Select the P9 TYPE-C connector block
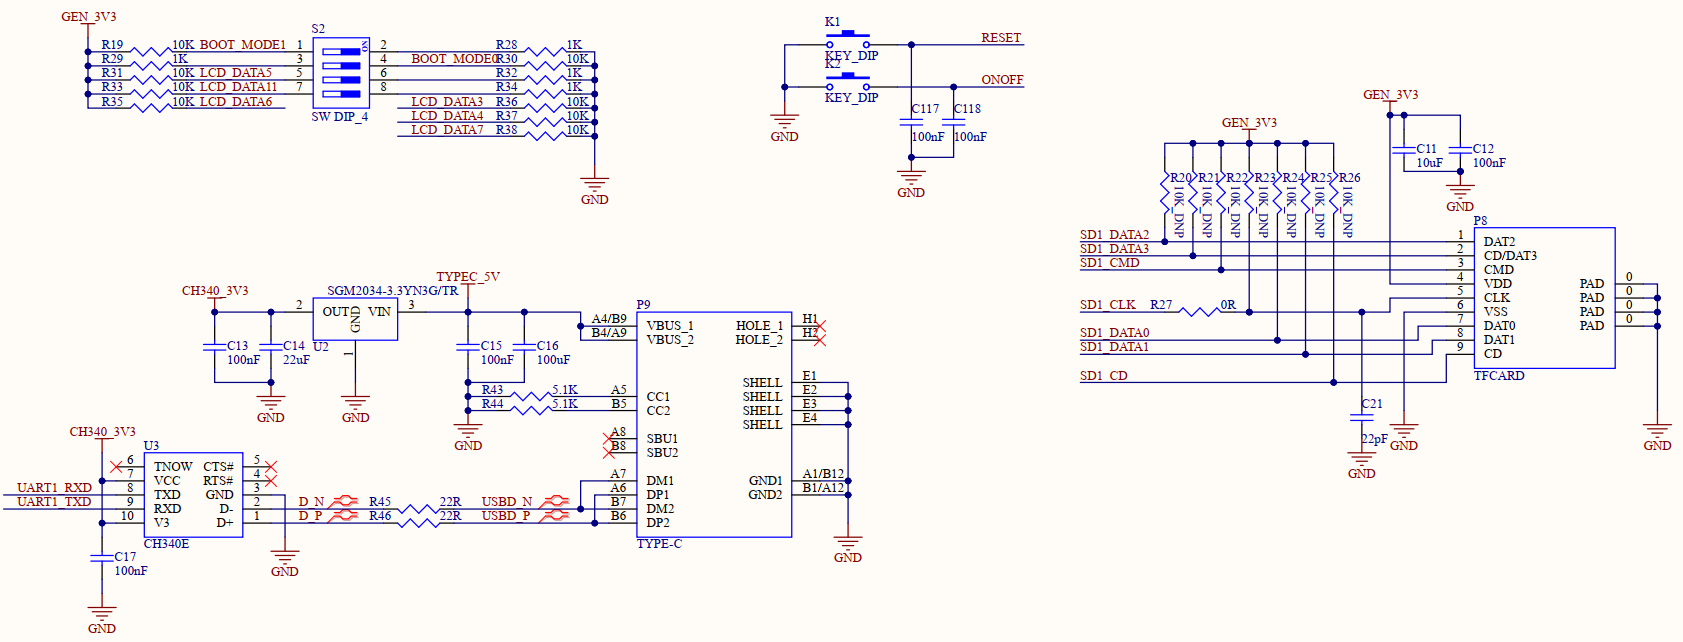The height and width of the screenshot is (642, 1683). tap(713, 424)
